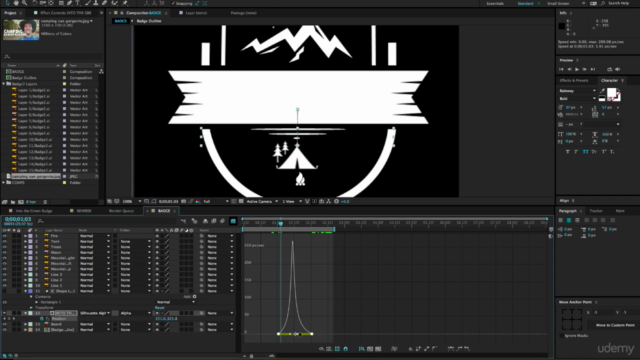Image resolution: width=640 pixels, height=360 pixels.
Task: Open Silhouette Alpha blending mode dropdown
Action: click(95, 313)
